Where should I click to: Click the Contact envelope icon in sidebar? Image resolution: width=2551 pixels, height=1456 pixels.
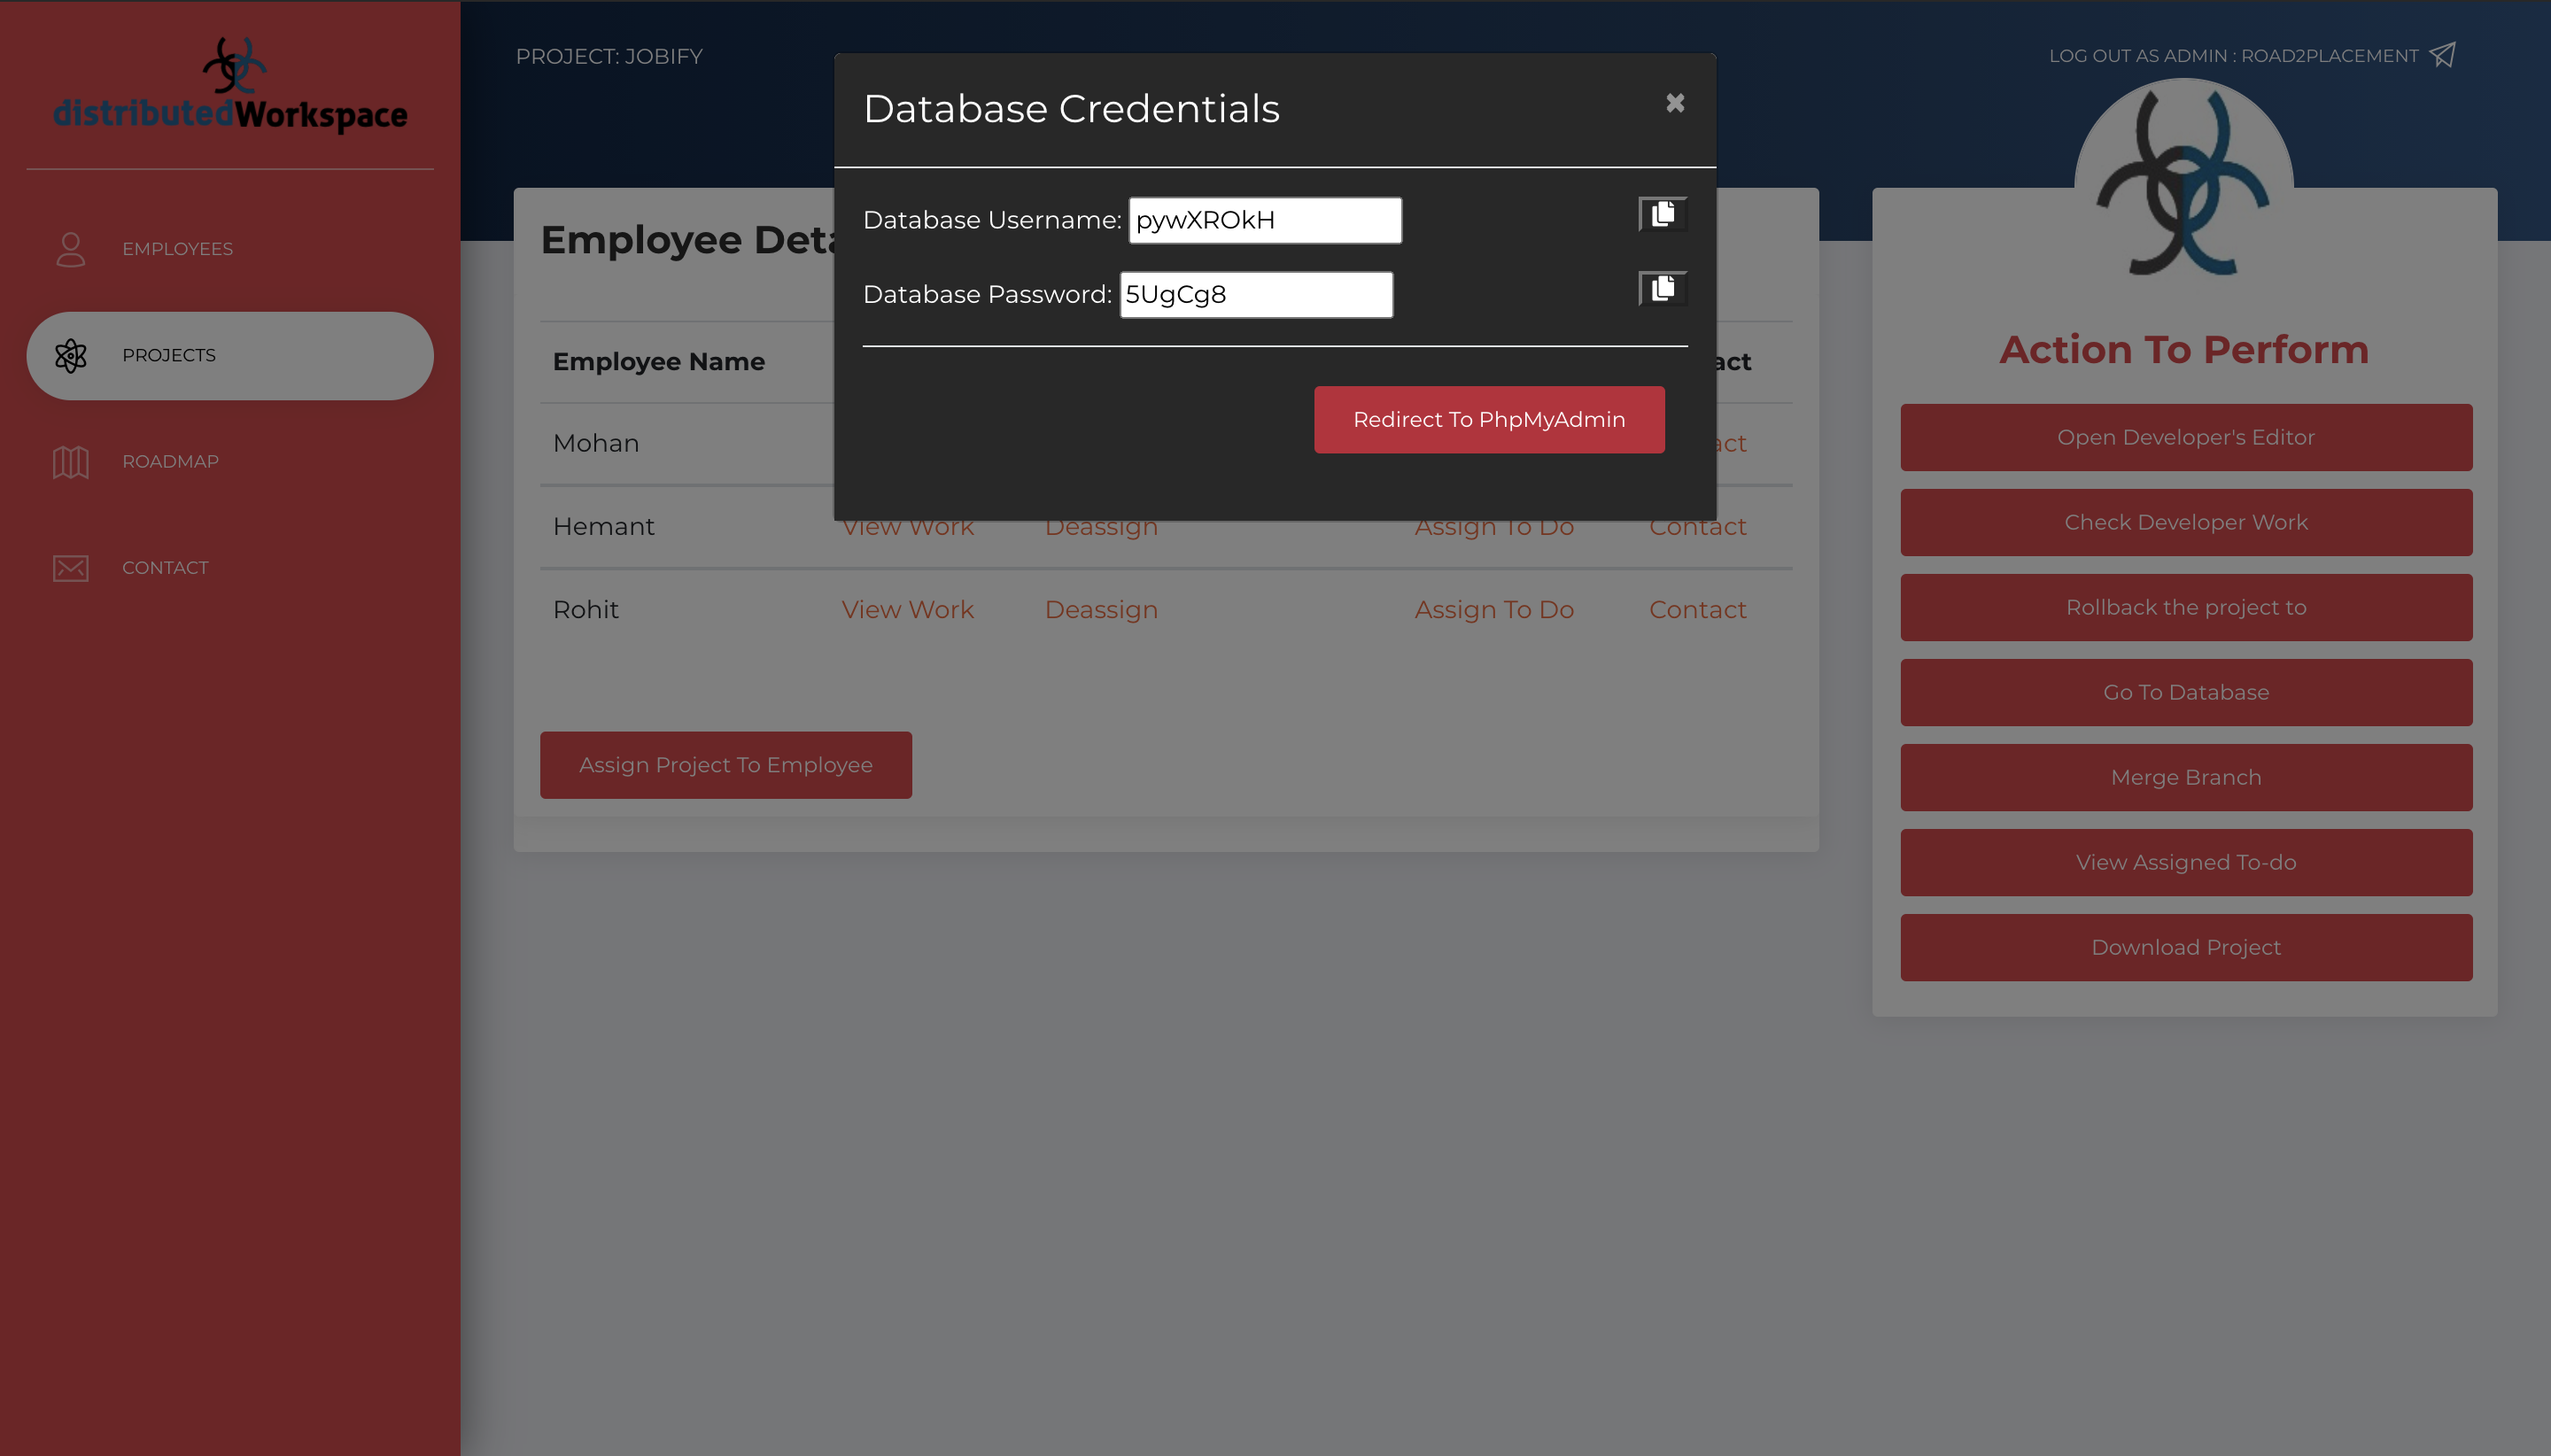[70, 568]
